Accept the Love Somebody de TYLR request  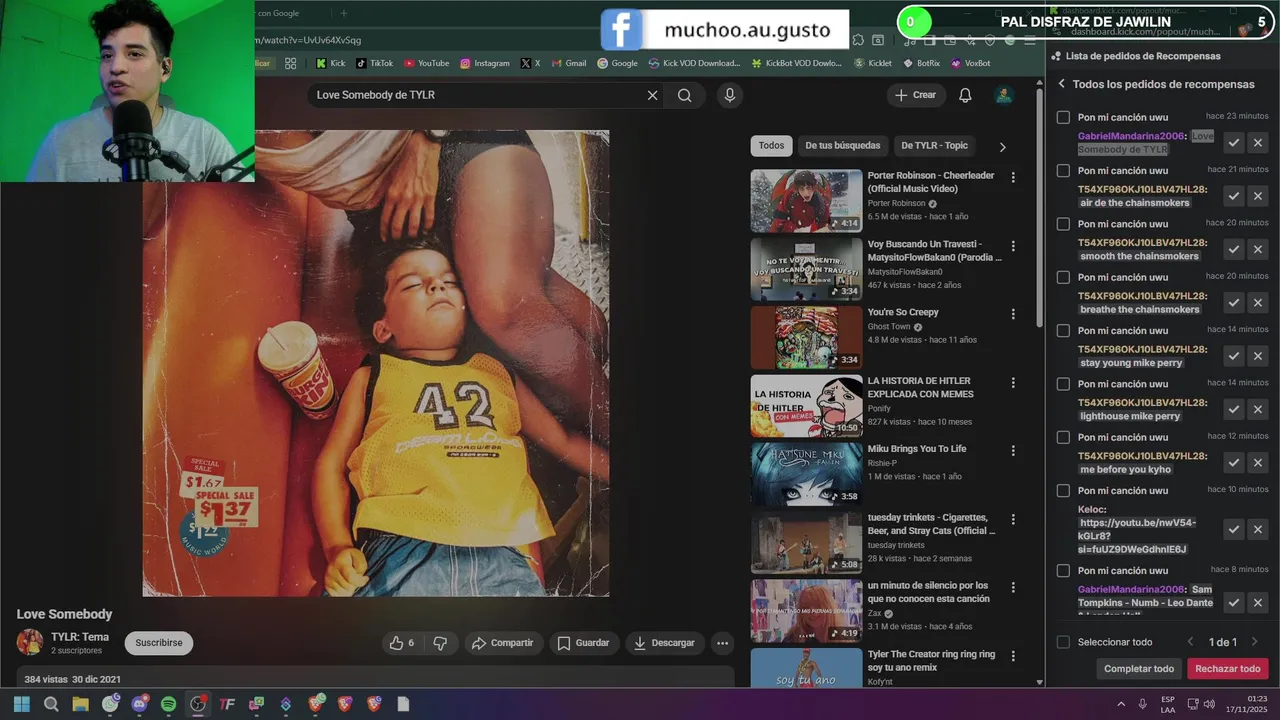click(x=1233, y=143)
